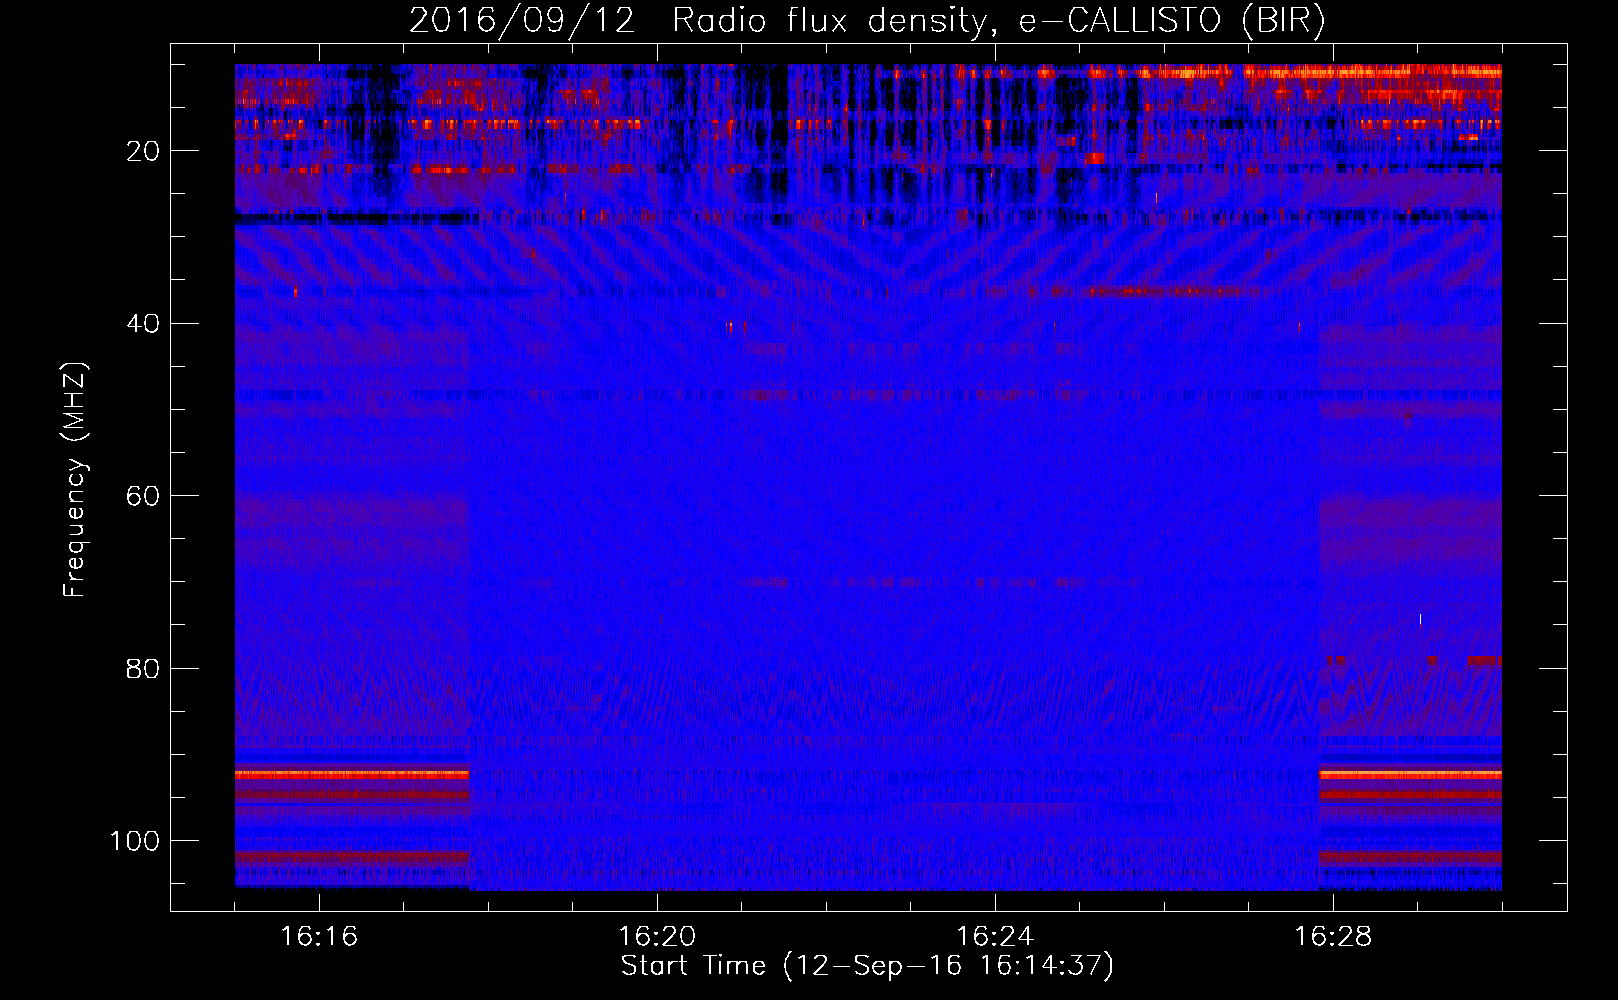Click the '16:16' time tick label

click(x=319, y=937)
